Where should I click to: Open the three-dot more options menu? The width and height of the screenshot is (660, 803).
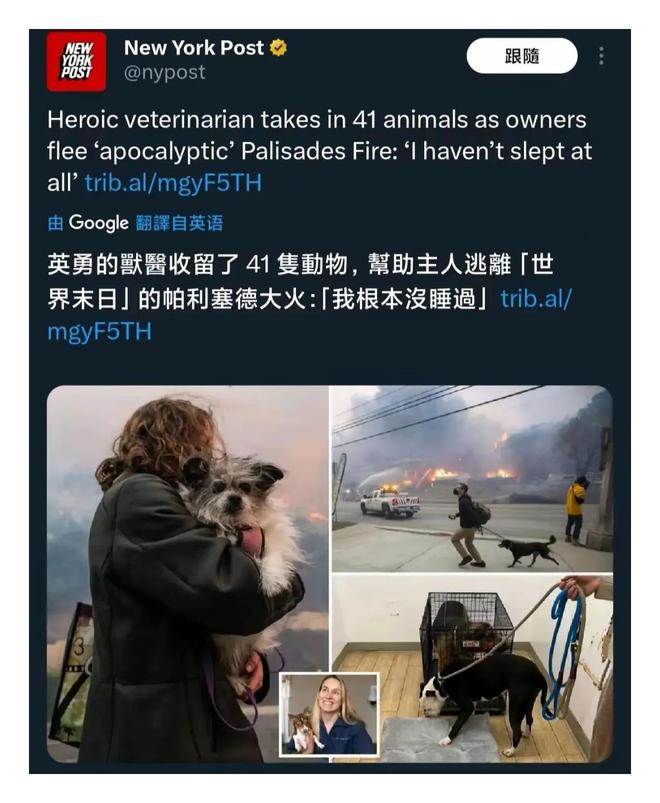click(601, 56)
